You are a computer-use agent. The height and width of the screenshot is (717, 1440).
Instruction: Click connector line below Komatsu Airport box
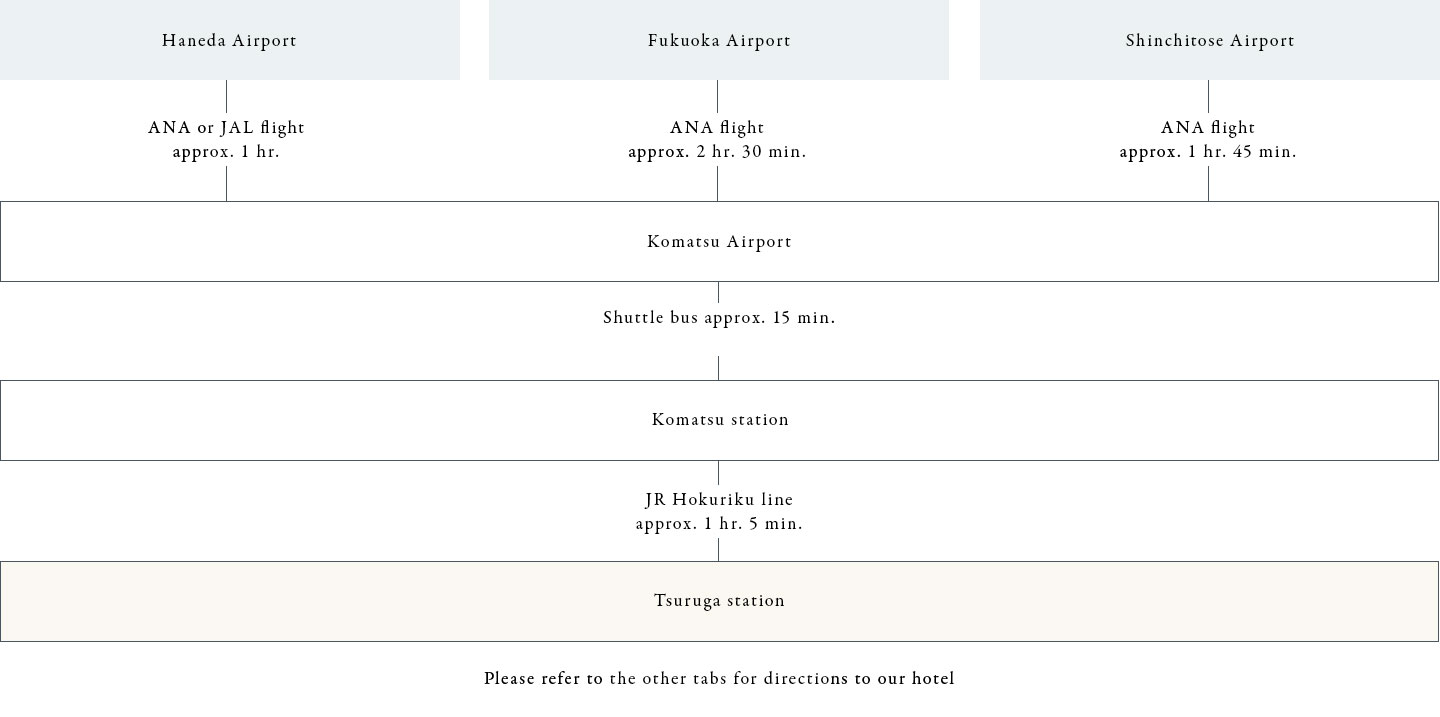(718, 292)
